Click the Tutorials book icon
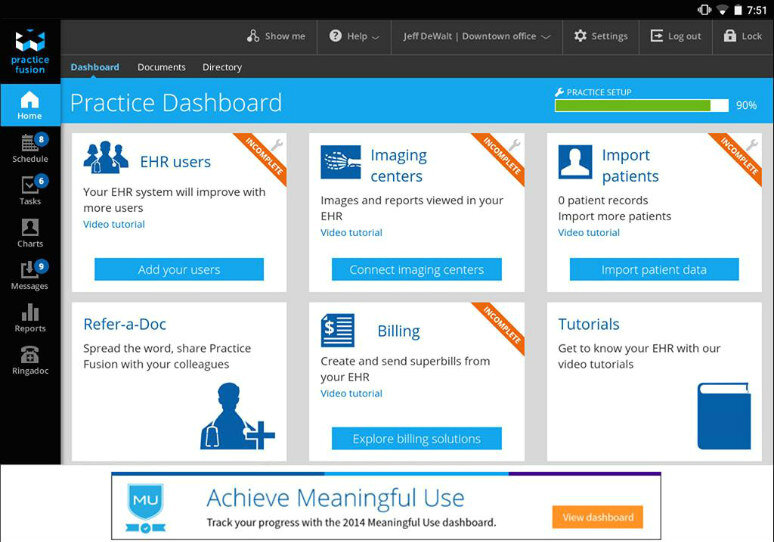774x542 pixels. point(724,415)
